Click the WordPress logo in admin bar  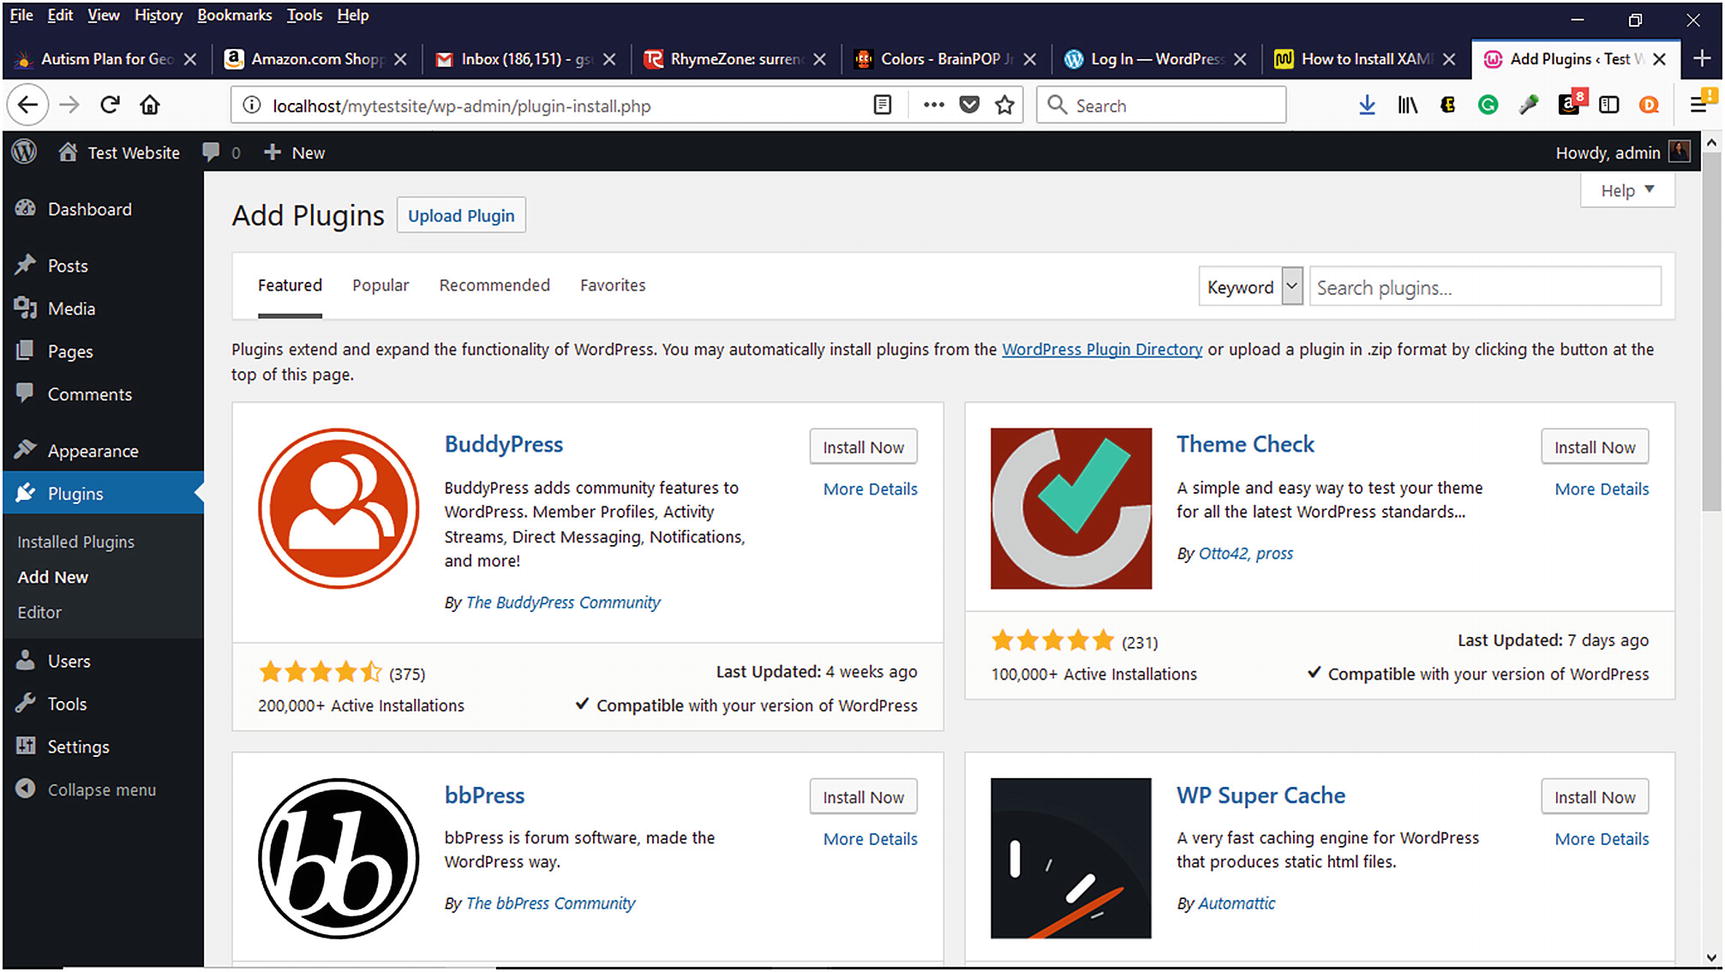(x=24, y=152)
